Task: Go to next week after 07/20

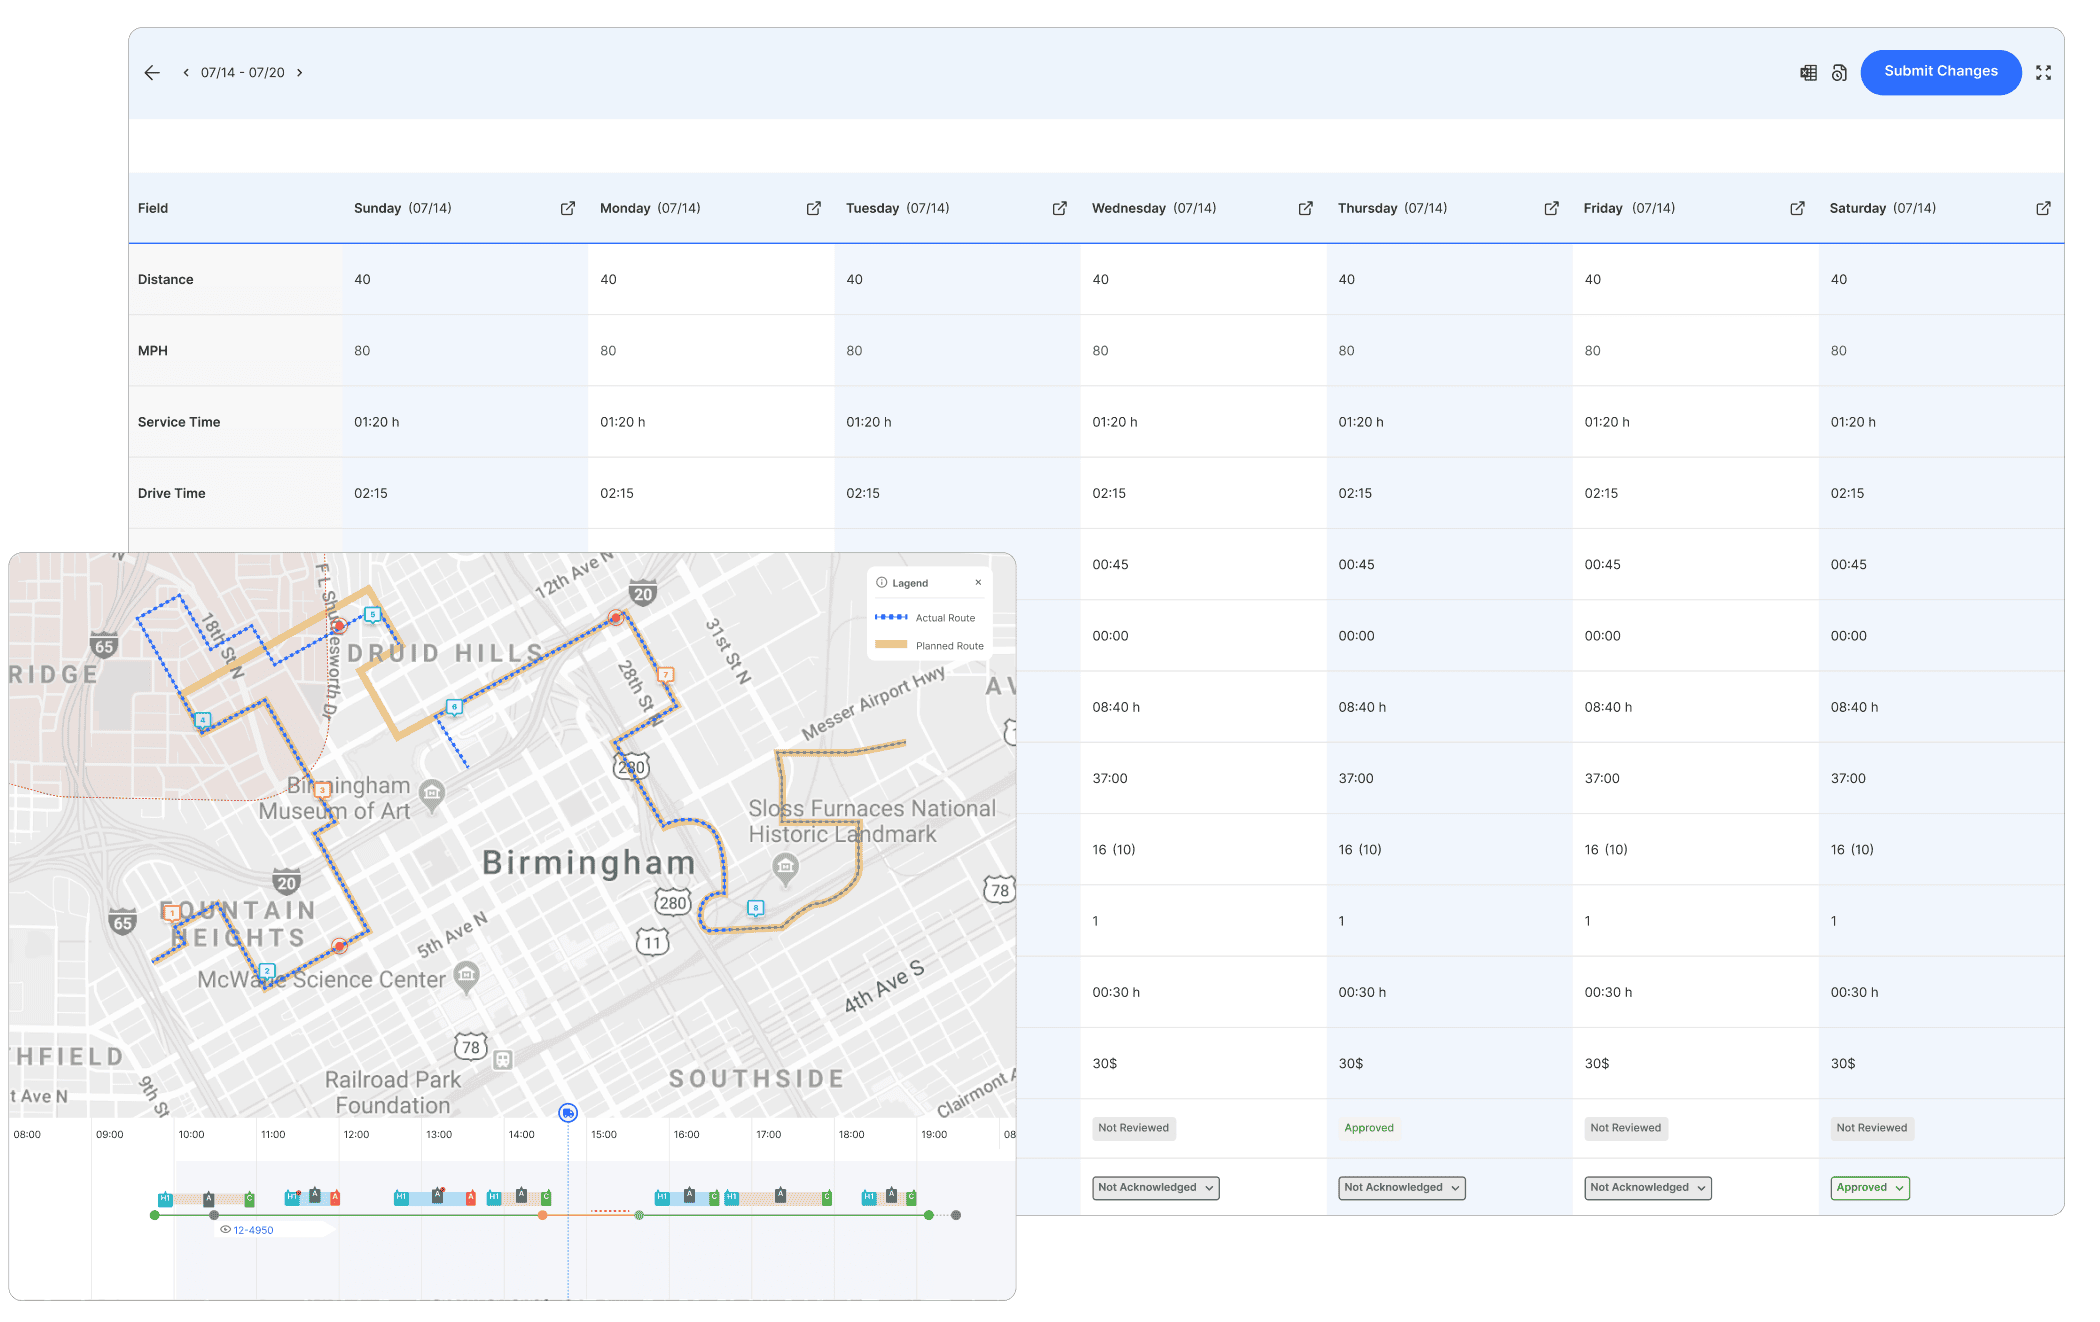Action: coord(299,73)
